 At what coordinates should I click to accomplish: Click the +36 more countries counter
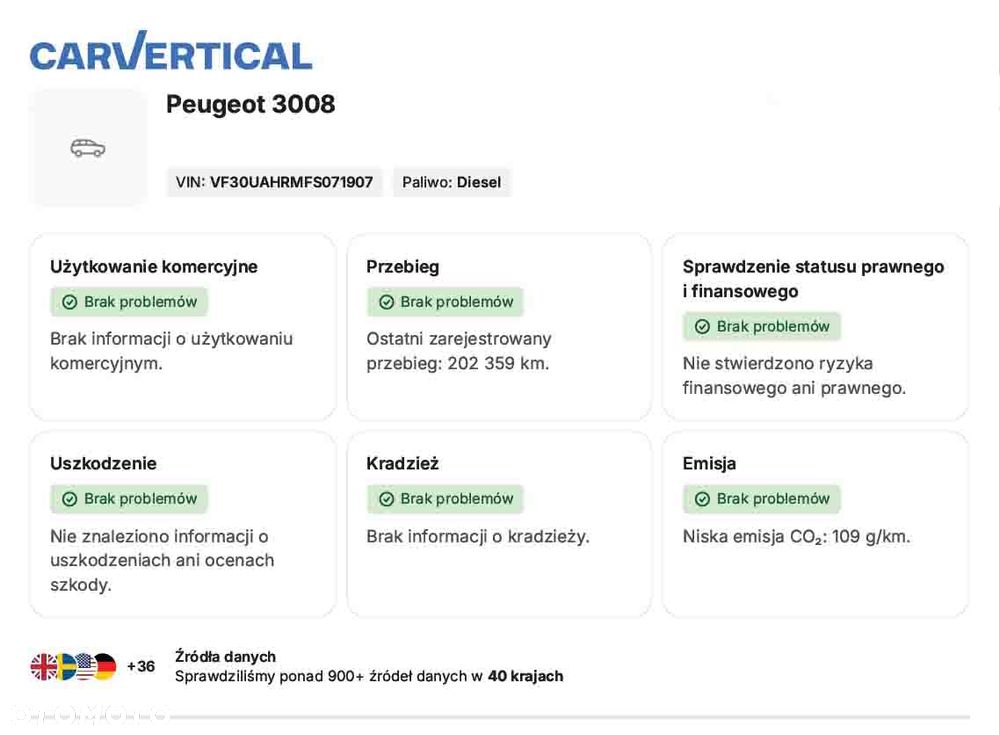(x=141, y=667)
